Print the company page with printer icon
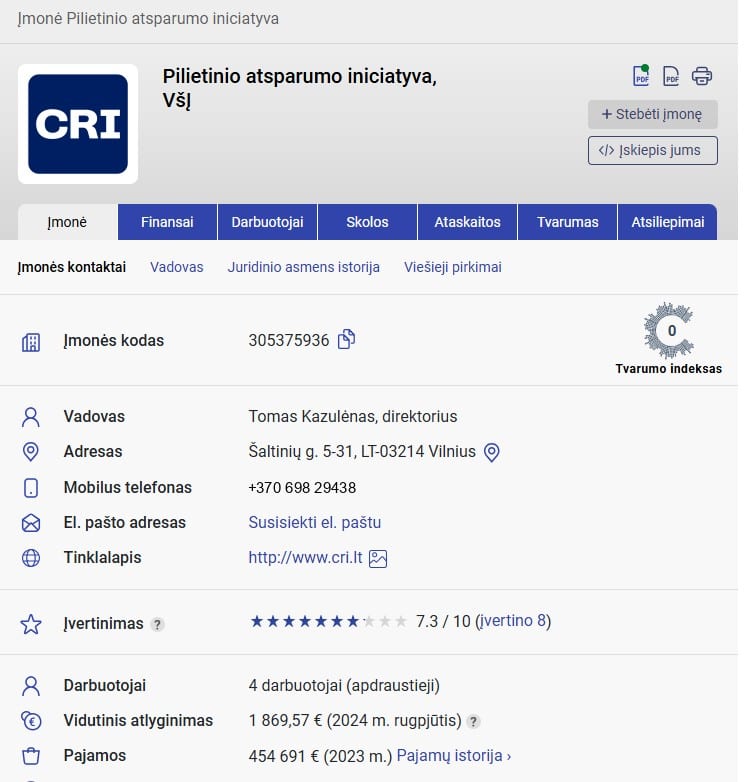Screen dimensions: 744x782 (702, 76)
